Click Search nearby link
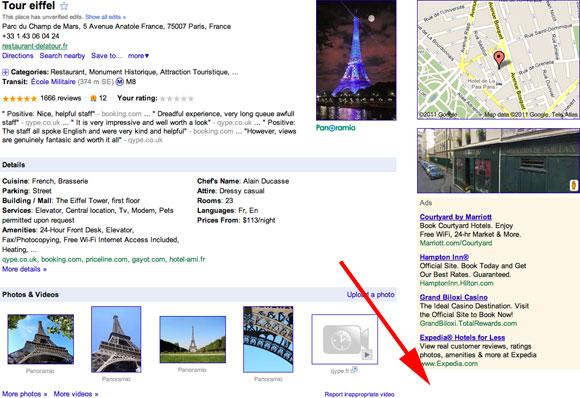This screenshot has height=398, width=580. click(62, 56)
